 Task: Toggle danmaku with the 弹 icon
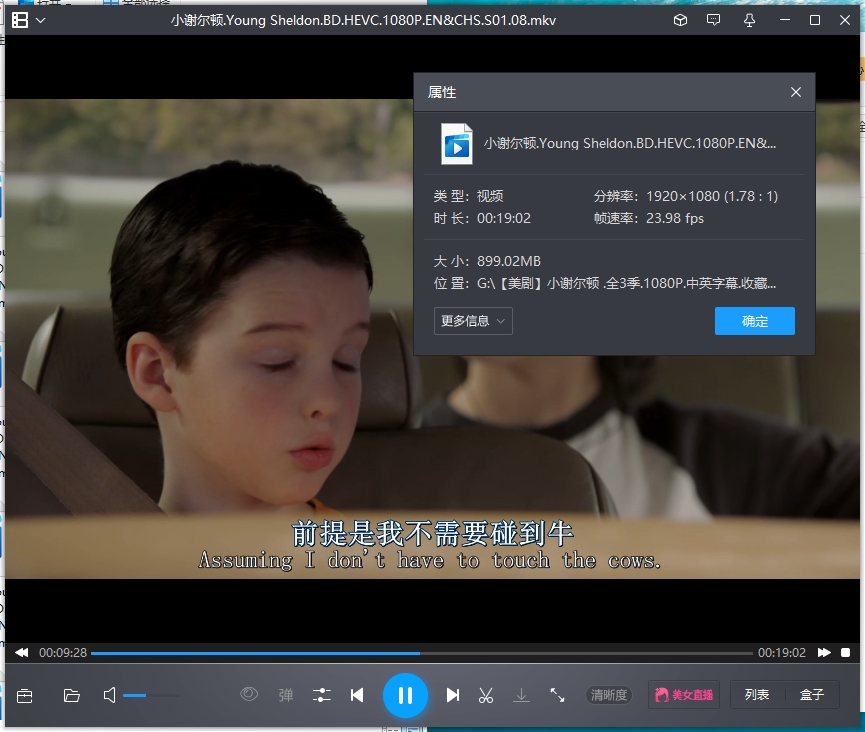point(286,695)
